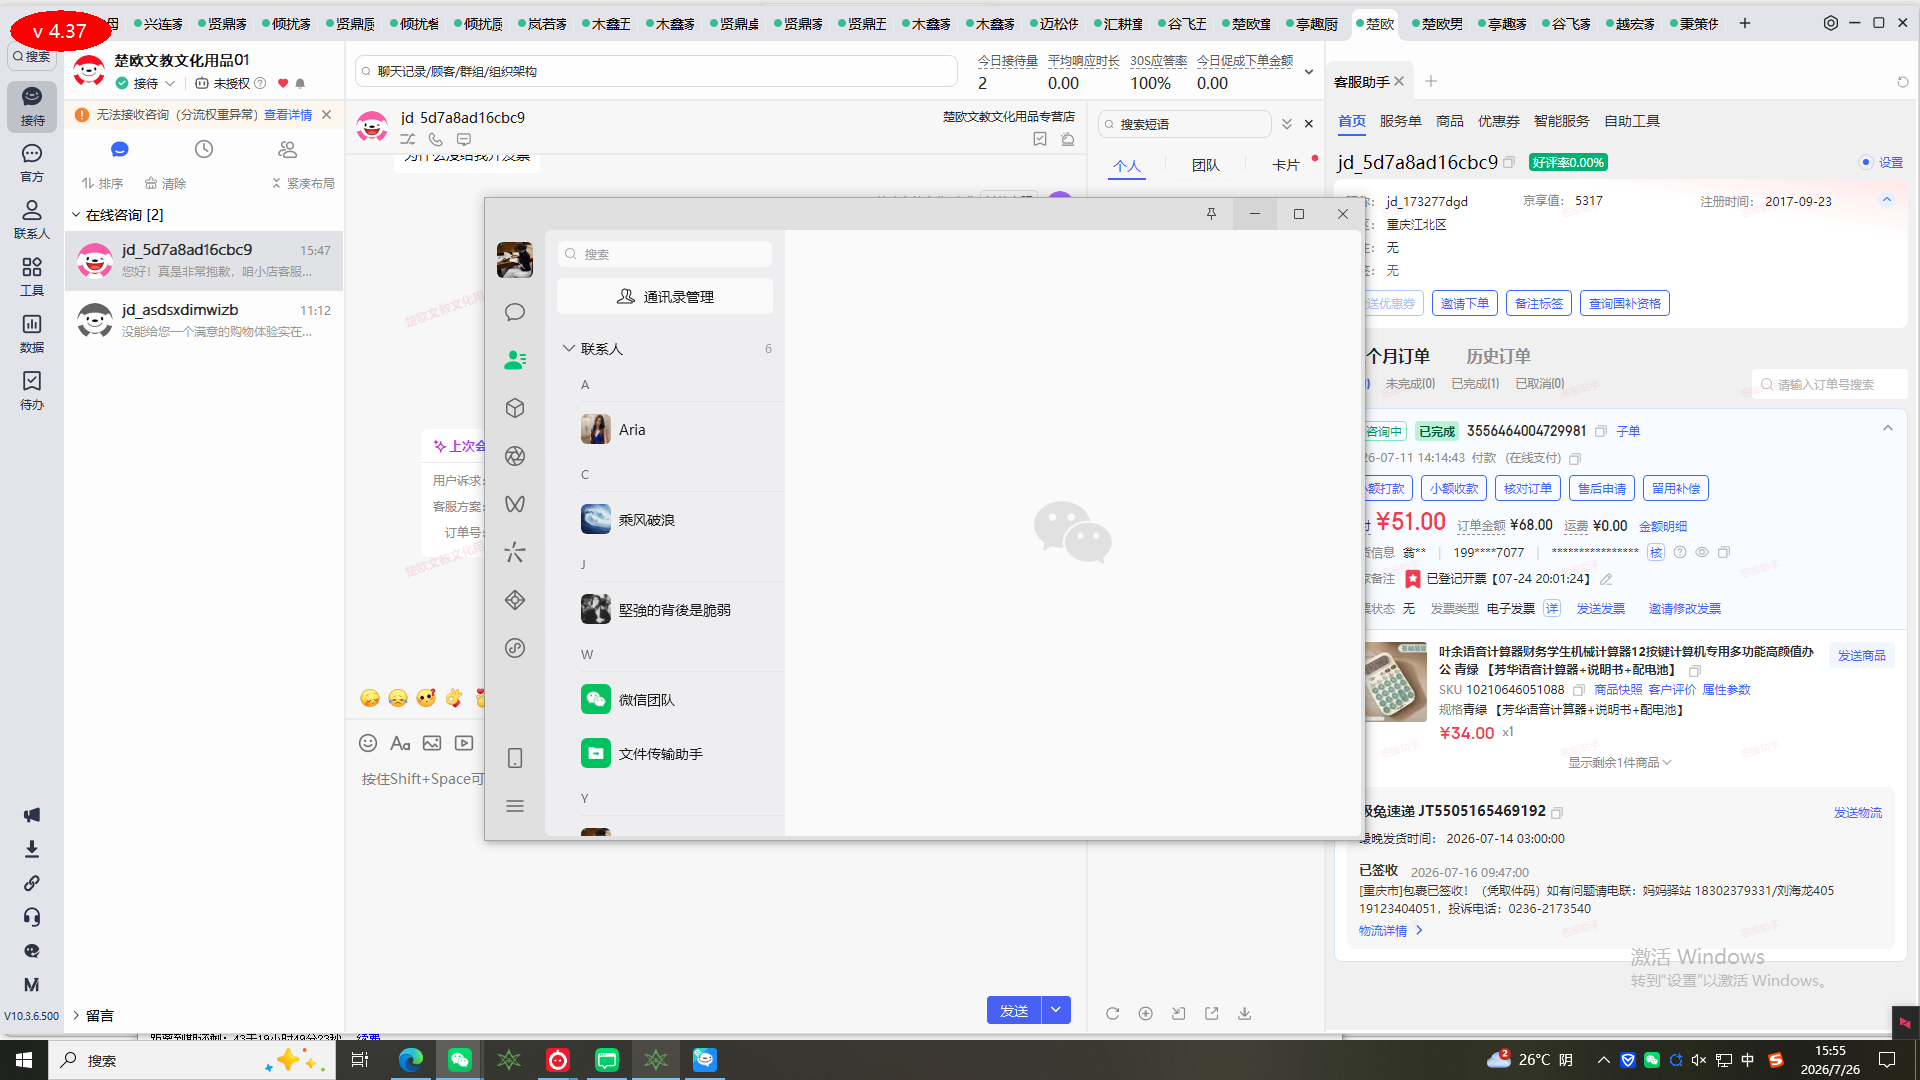This screenshot has height=1080, width=1920.
Task: Open 联系人 in JD left sidebar
Action: click(x=32, y=220)
